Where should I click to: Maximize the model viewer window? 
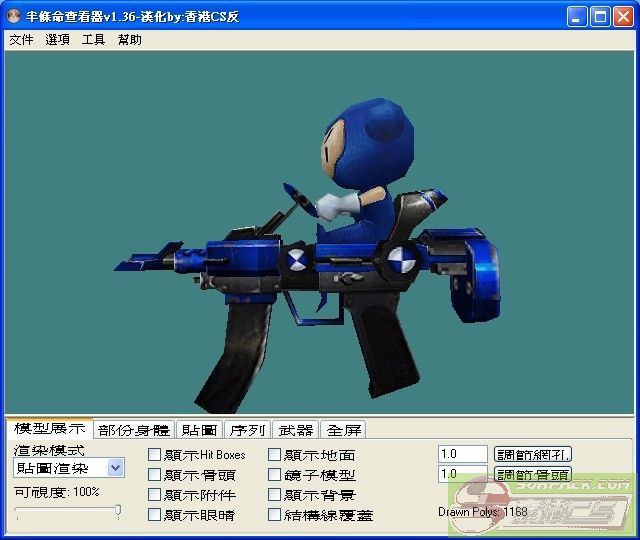[x=600, y=17]
